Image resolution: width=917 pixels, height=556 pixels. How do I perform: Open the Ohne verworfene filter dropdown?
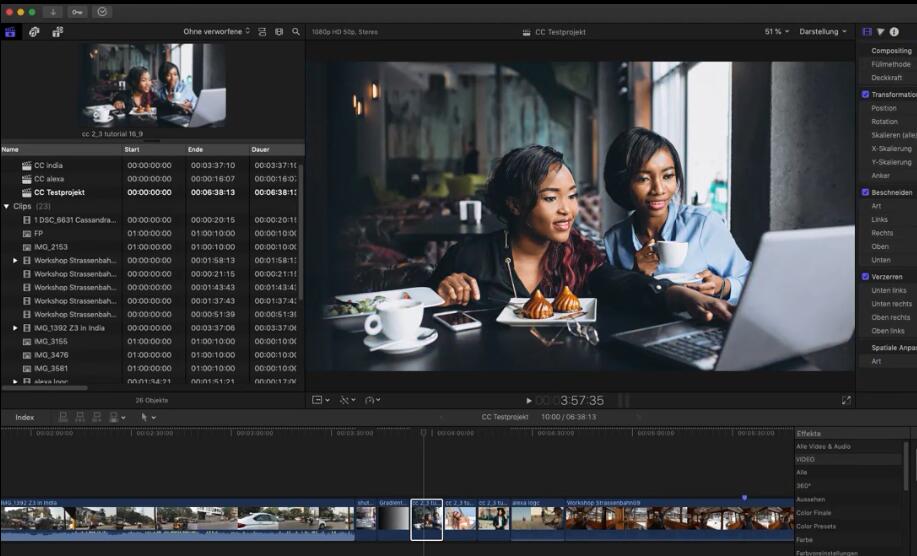coord(216,32)
